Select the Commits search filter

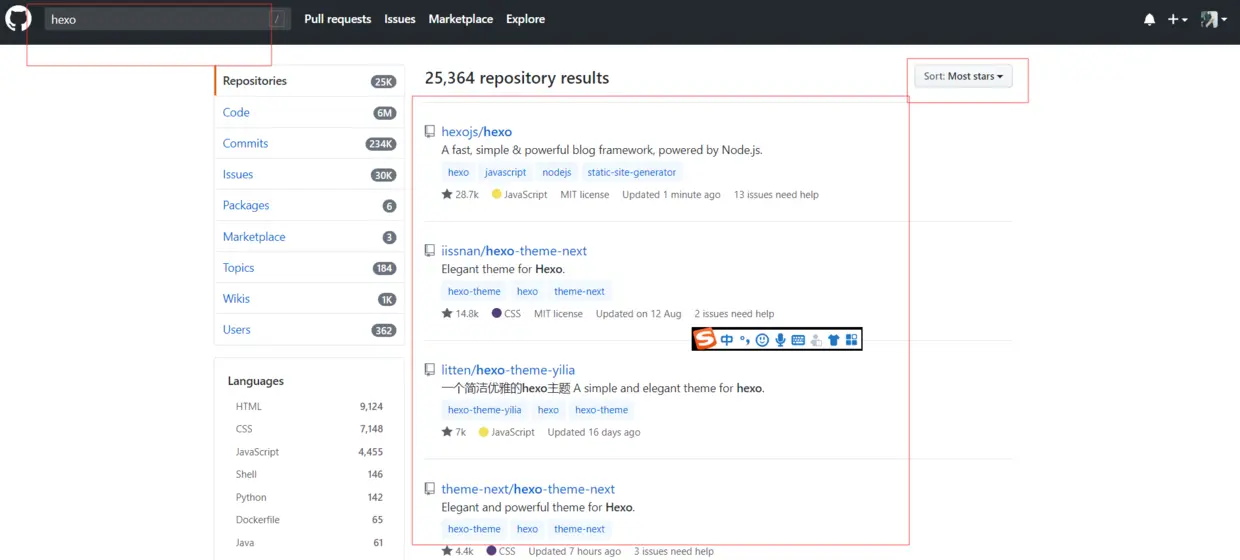click(309, 143)
